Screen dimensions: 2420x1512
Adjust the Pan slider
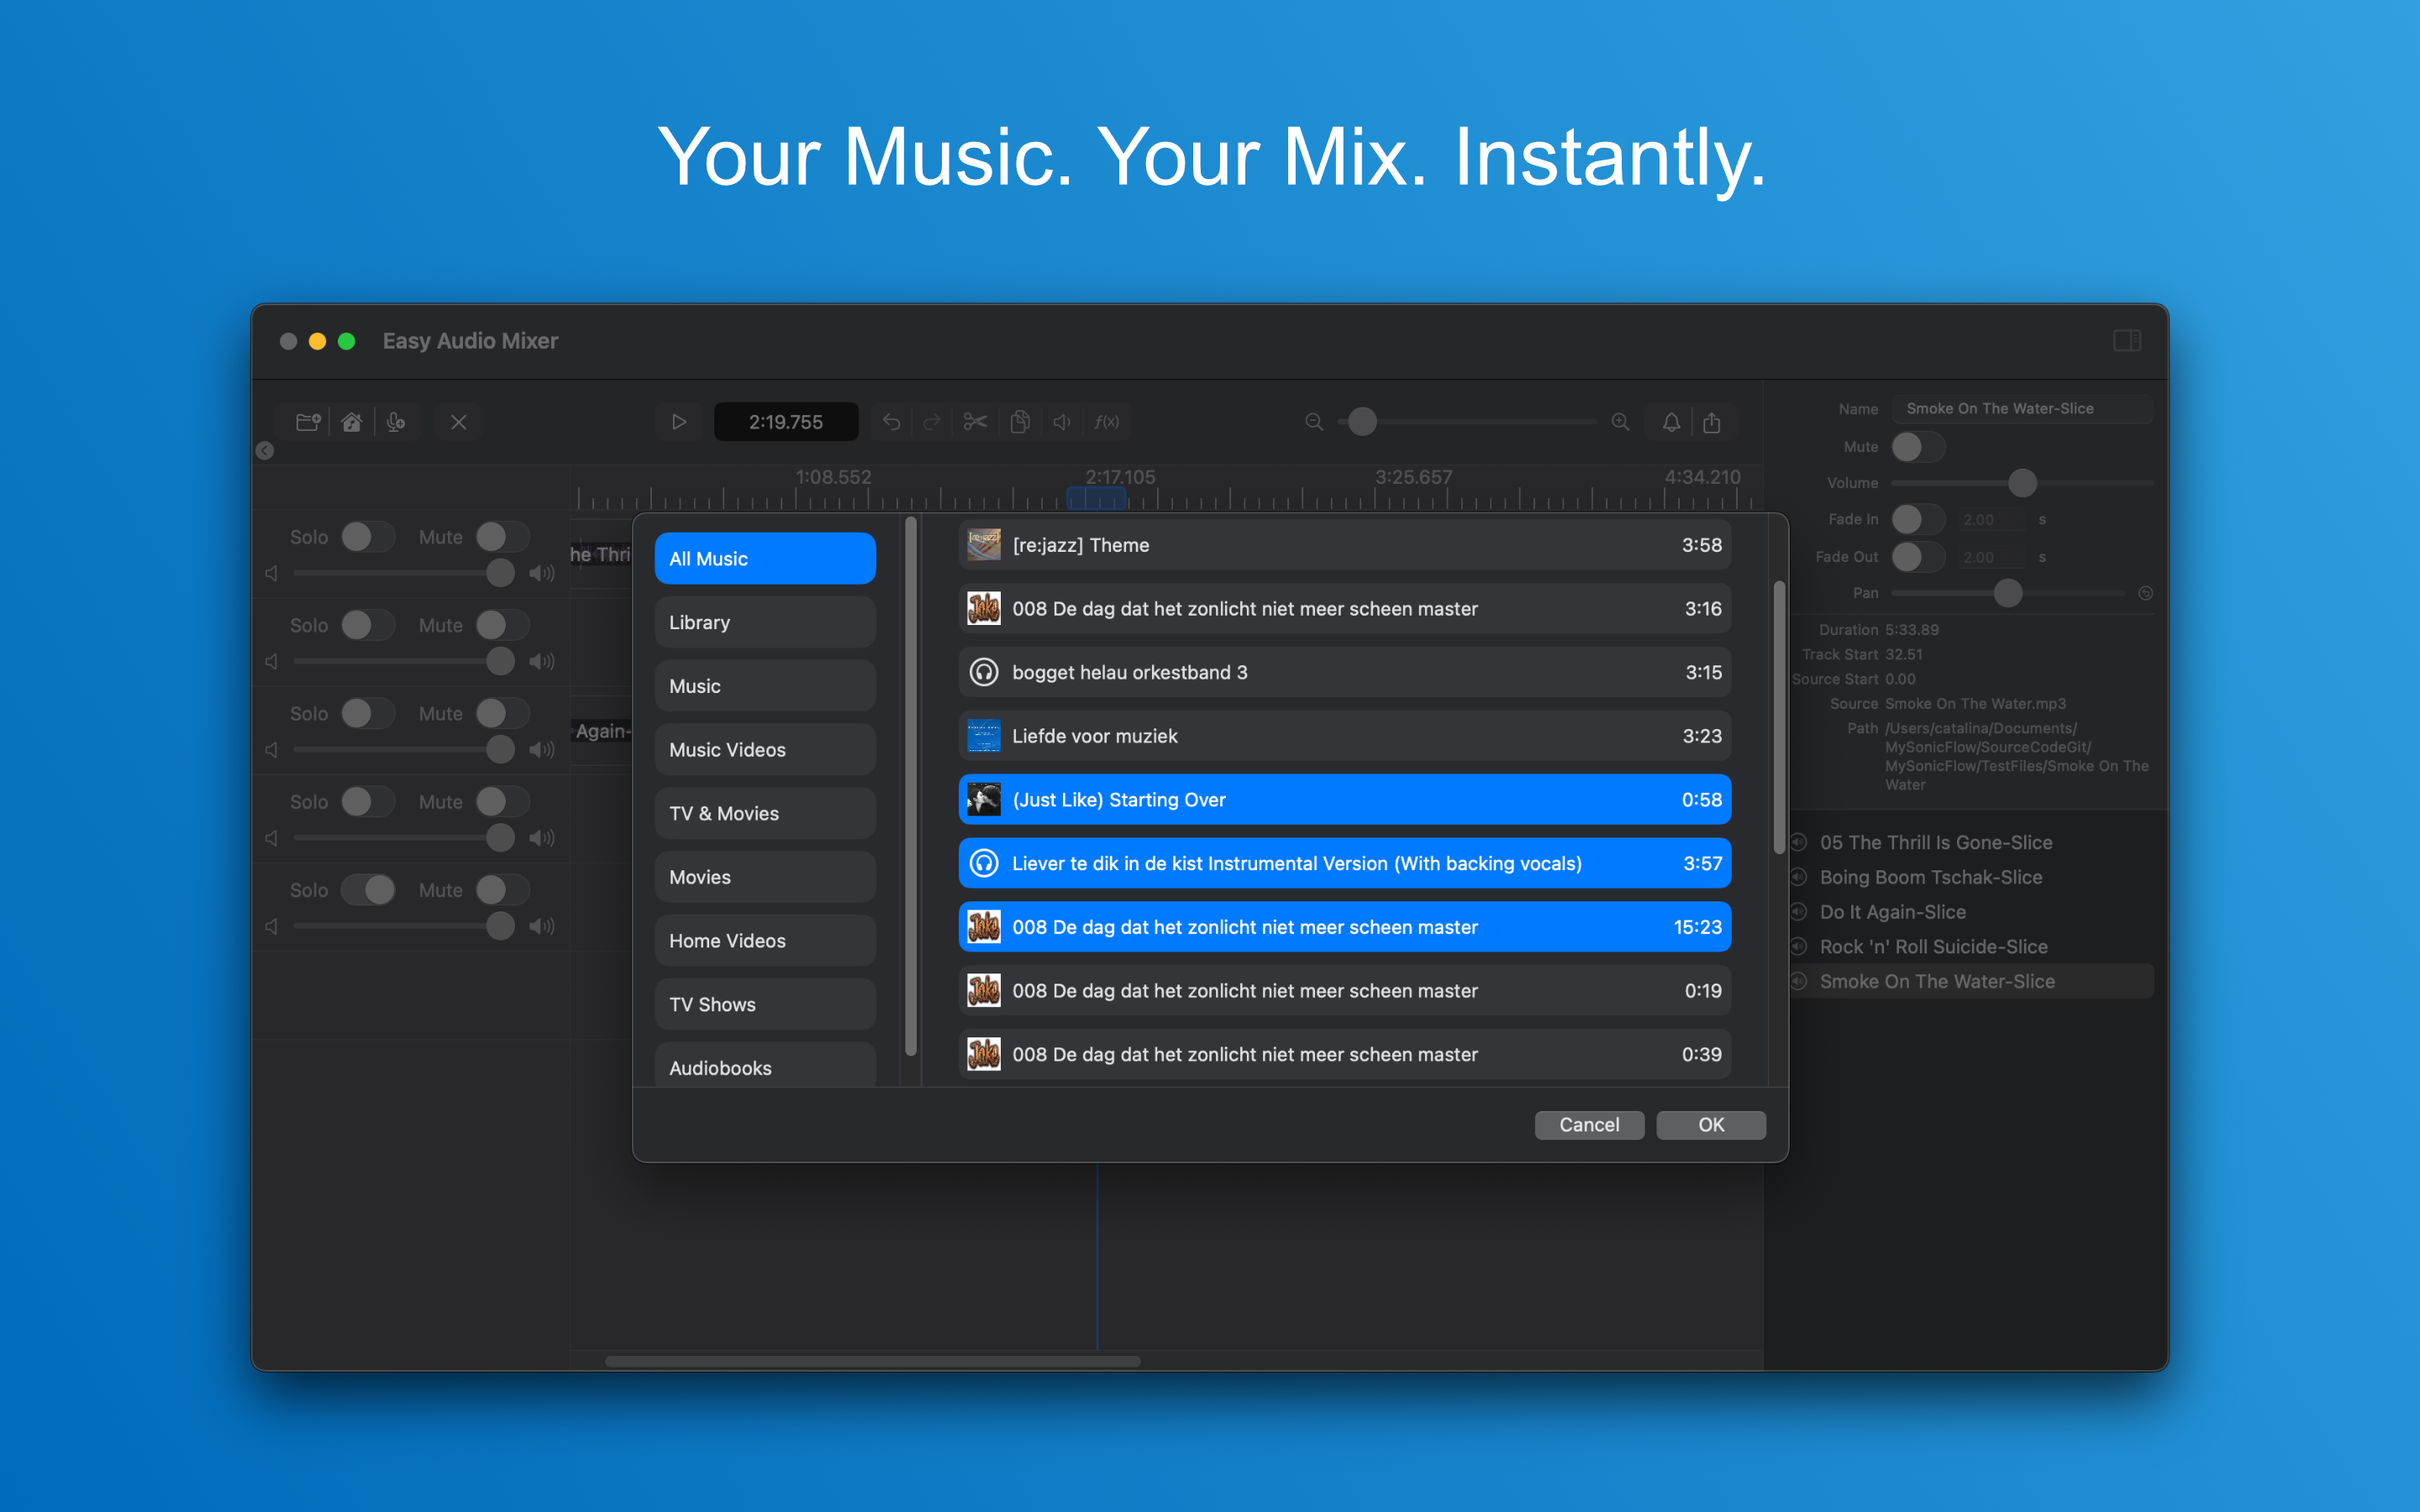click(2008, 593)
